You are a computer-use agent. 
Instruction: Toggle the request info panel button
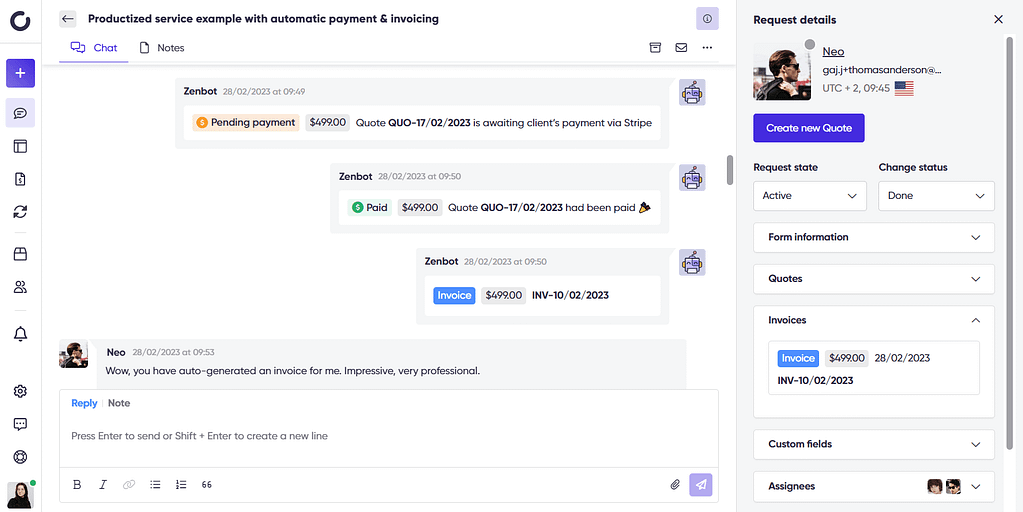(707, 19)
